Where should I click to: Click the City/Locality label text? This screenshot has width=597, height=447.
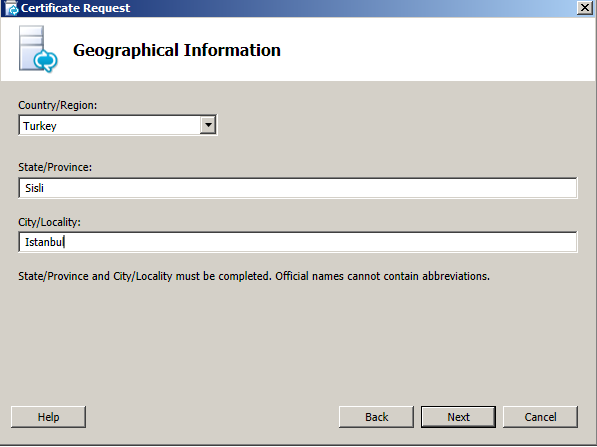[x=49, y=222]
